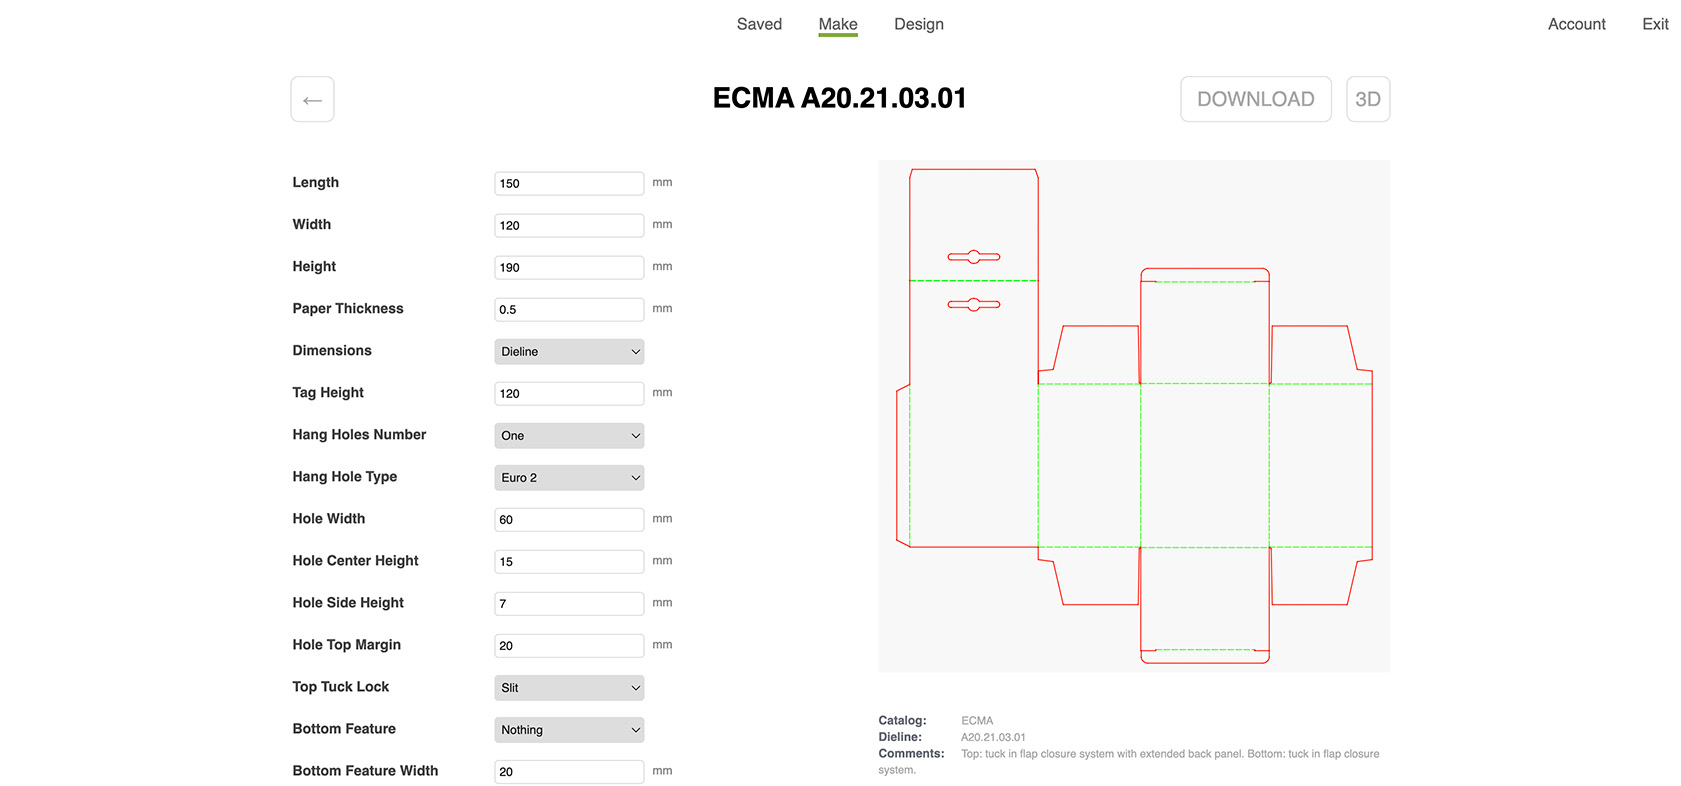Select the Height value field

pos(568,267)
